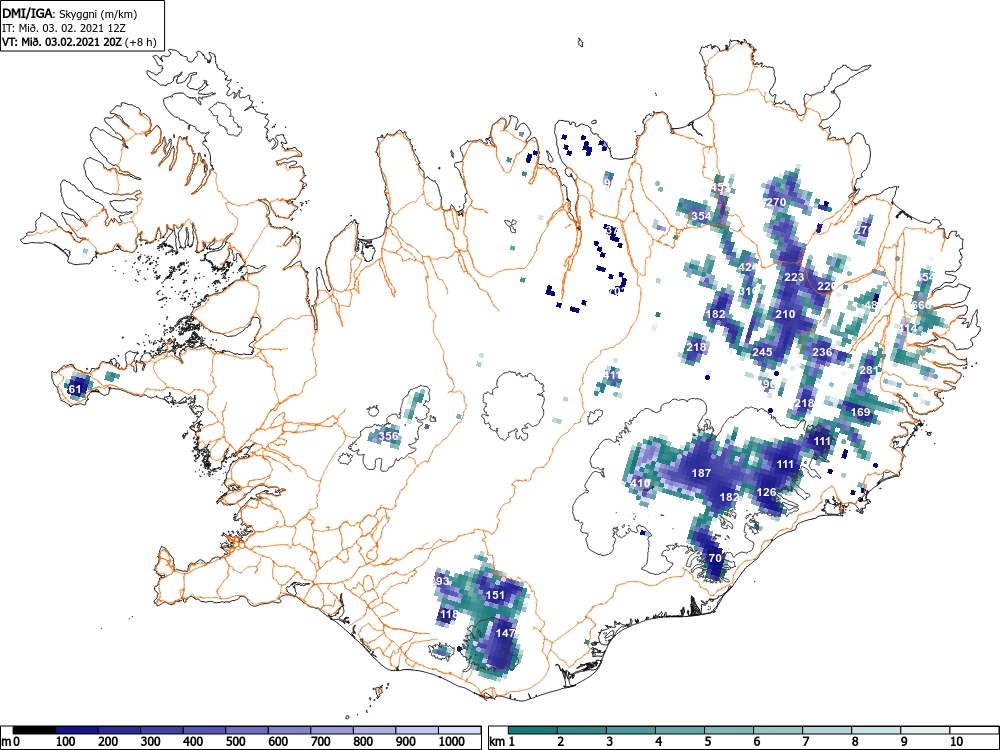Image resolution: width=1000 pixels, height=750 pixels.
Task: Click the 5–6 km teal legend swatch
Action: (729, 730)
